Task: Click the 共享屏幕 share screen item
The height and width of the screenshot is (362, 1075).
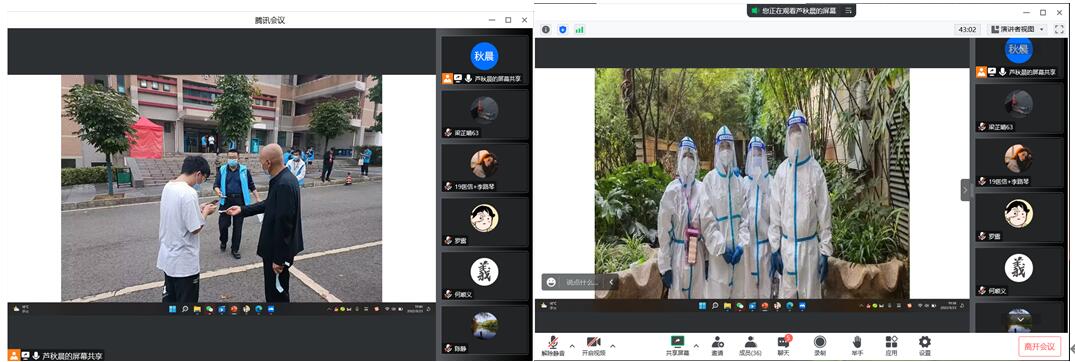Action: pyautogui.click(x=677, y=346)
